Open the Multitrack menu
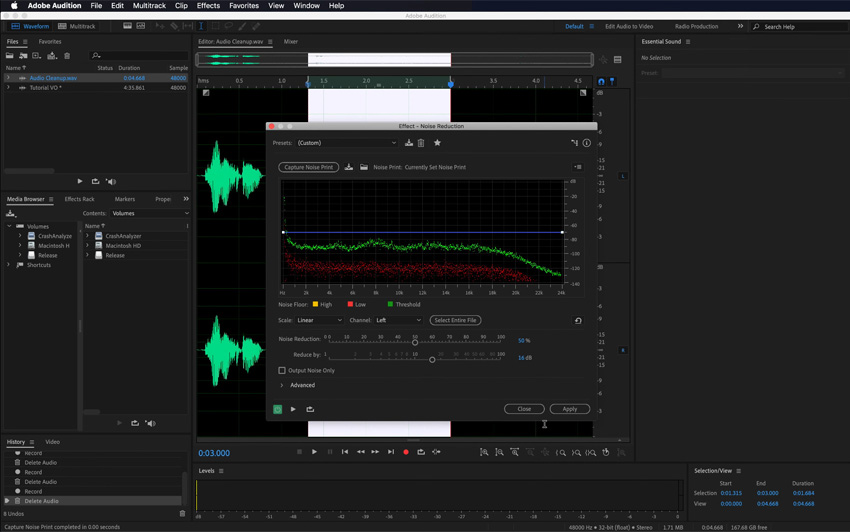The height and width of the screenshot is (532, 850). point(149,5)
